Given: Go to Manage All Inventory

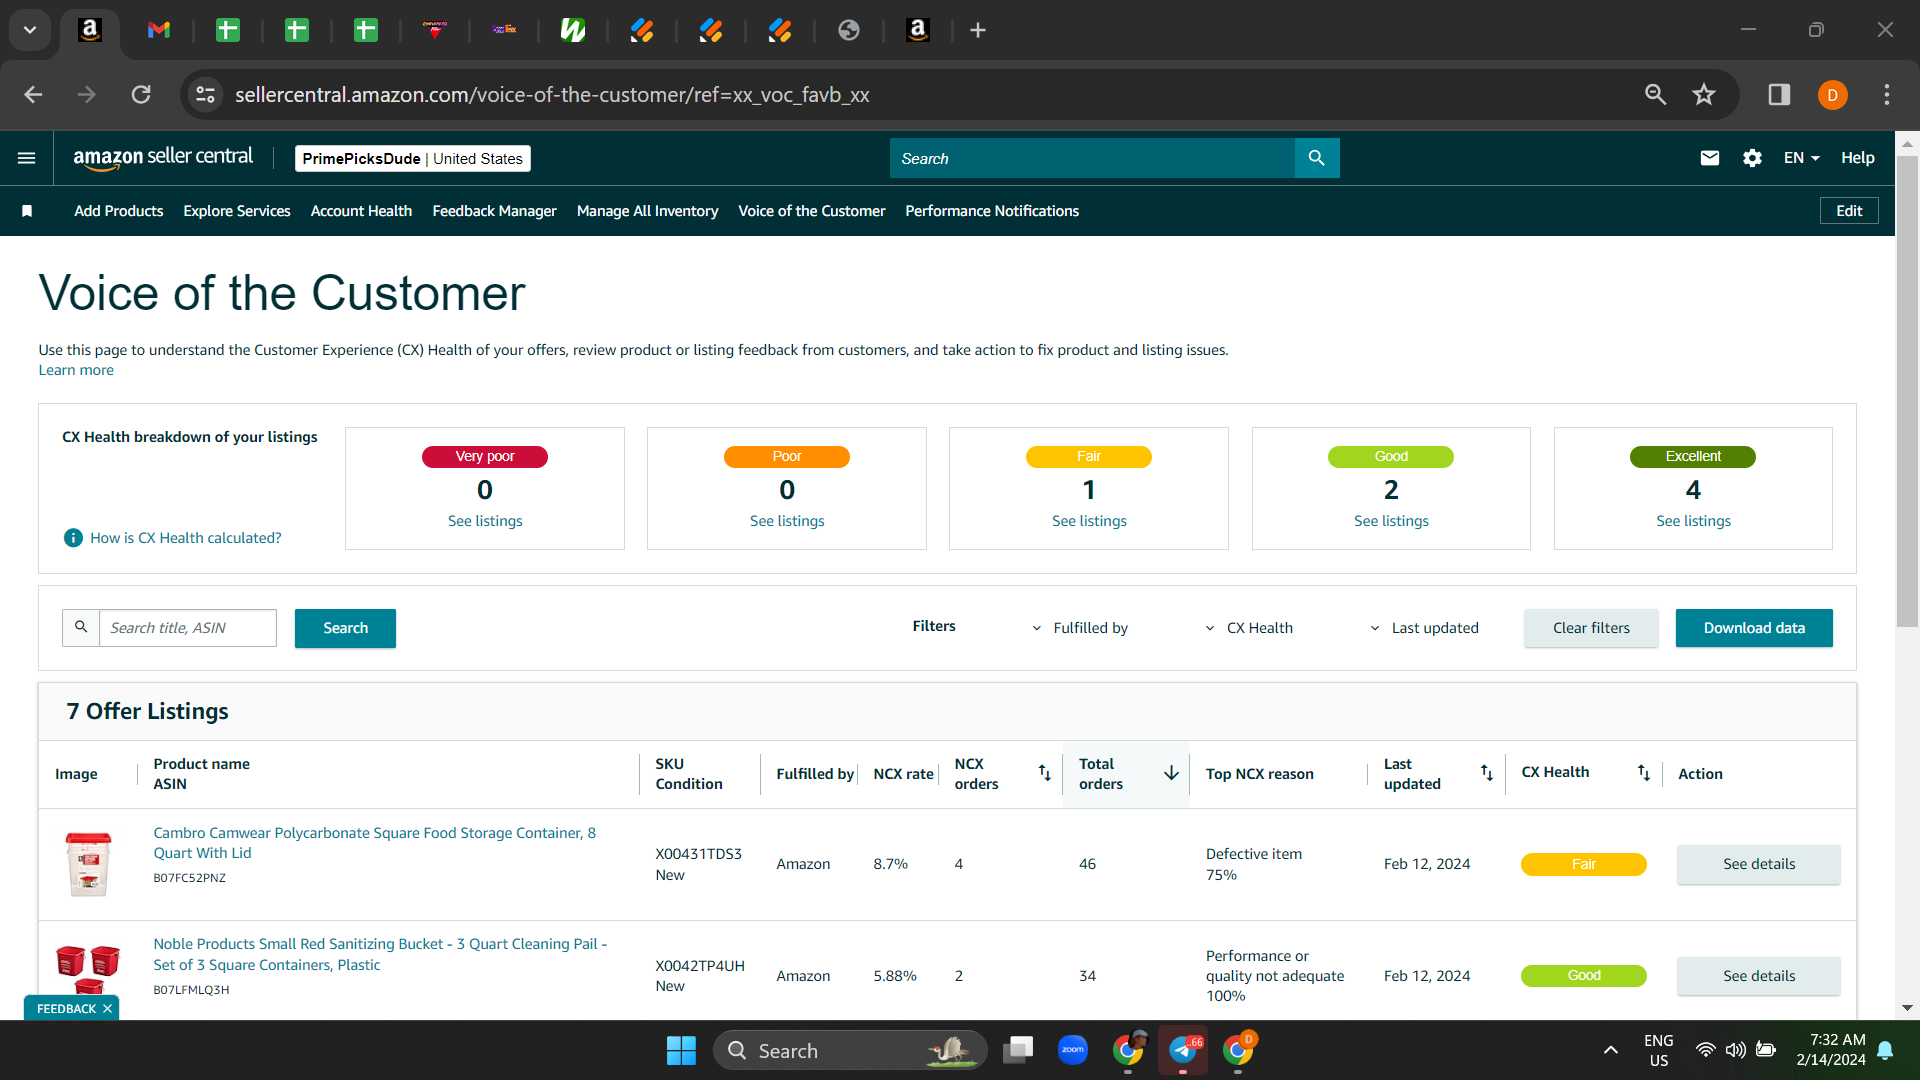Looking at the screenshot, I should 647,211.
